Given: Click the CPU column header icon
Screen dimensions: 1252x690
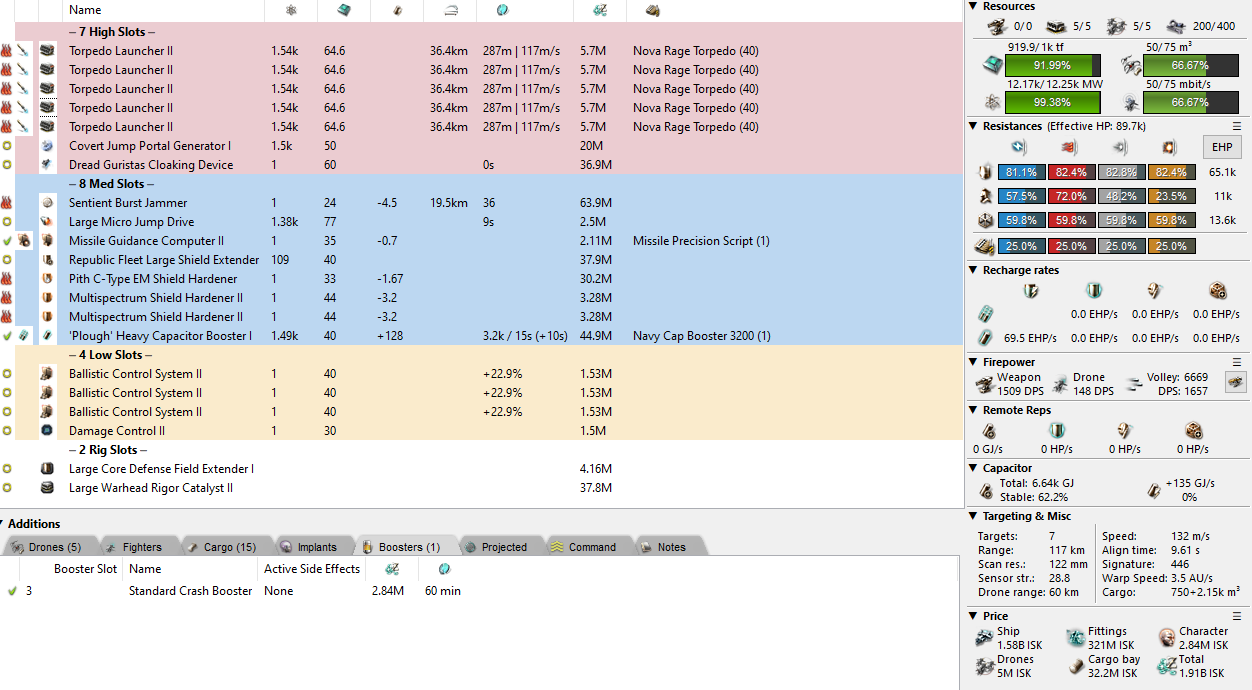Looking at the screenshot, I should point(343,10).
